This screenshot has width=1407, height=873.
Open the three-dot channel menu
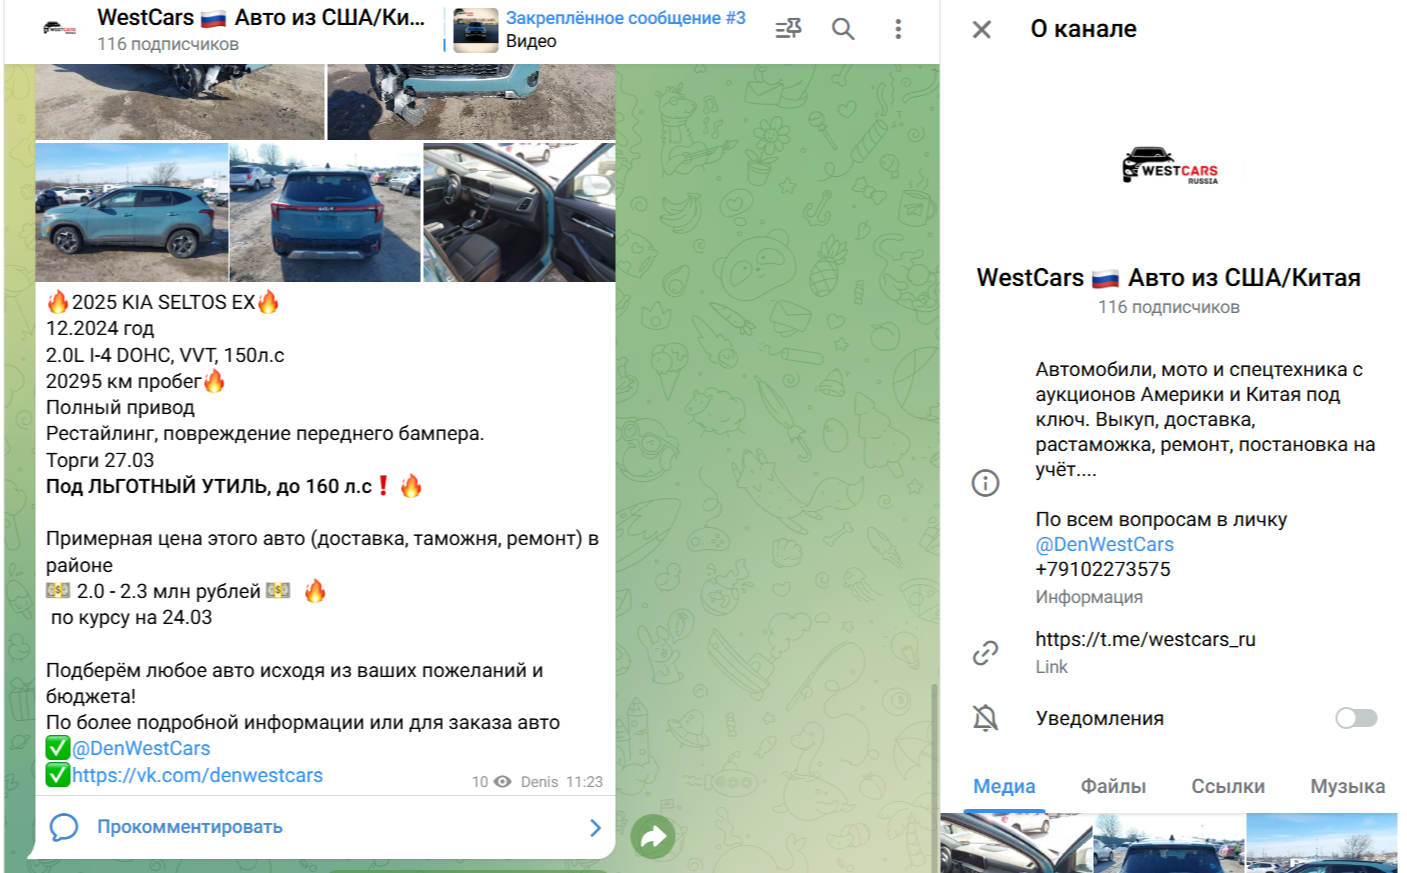click(x=898, y=29)
